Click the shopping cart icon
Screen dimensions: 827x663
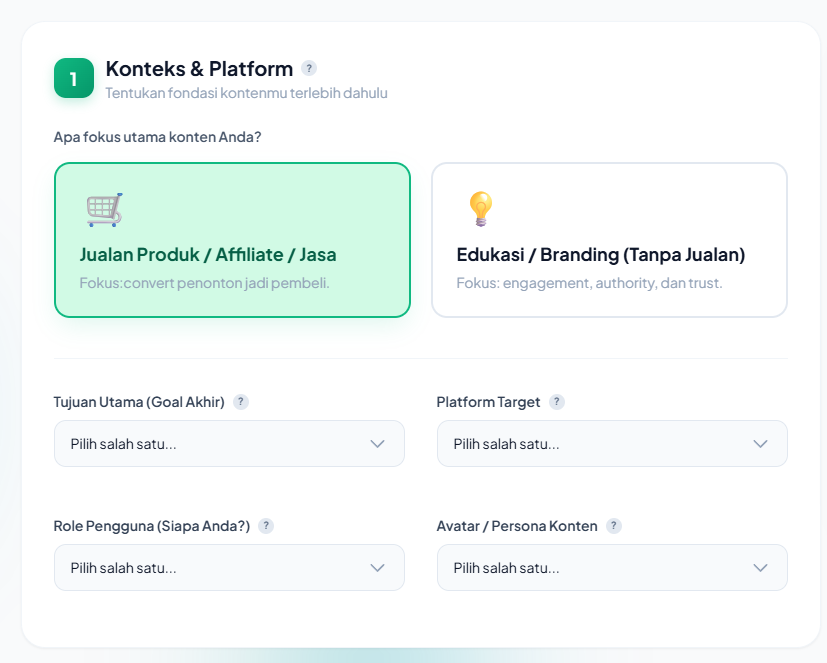pos(104,209)
